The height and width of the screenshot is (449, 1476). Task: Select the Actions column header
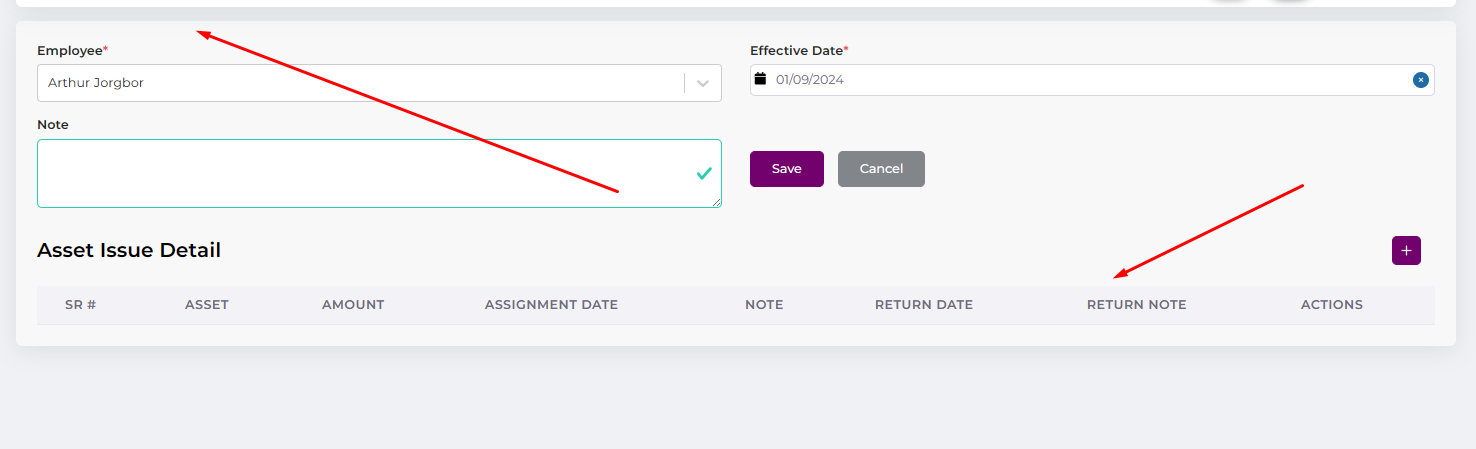click(x=1331, y=305)
